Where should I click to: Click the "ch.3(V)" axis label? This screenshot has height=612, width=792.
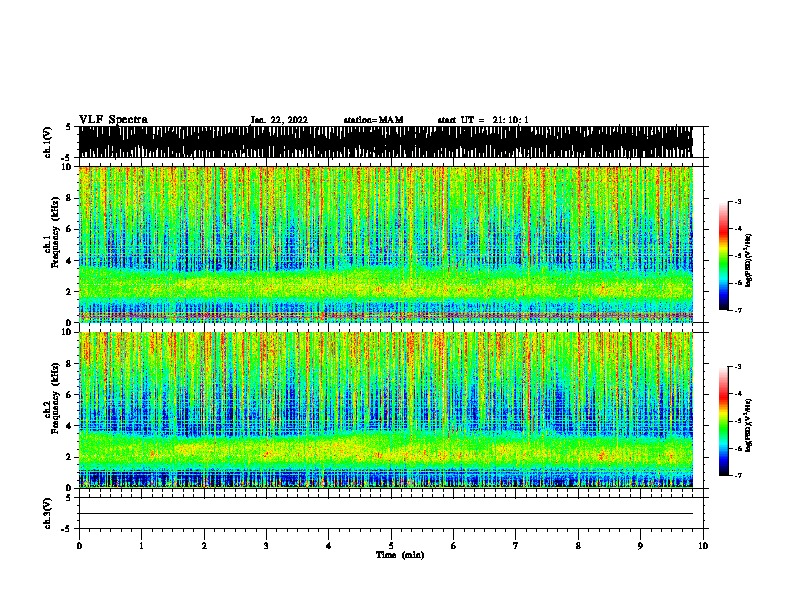pyautogui.click(x=48, y=513)
